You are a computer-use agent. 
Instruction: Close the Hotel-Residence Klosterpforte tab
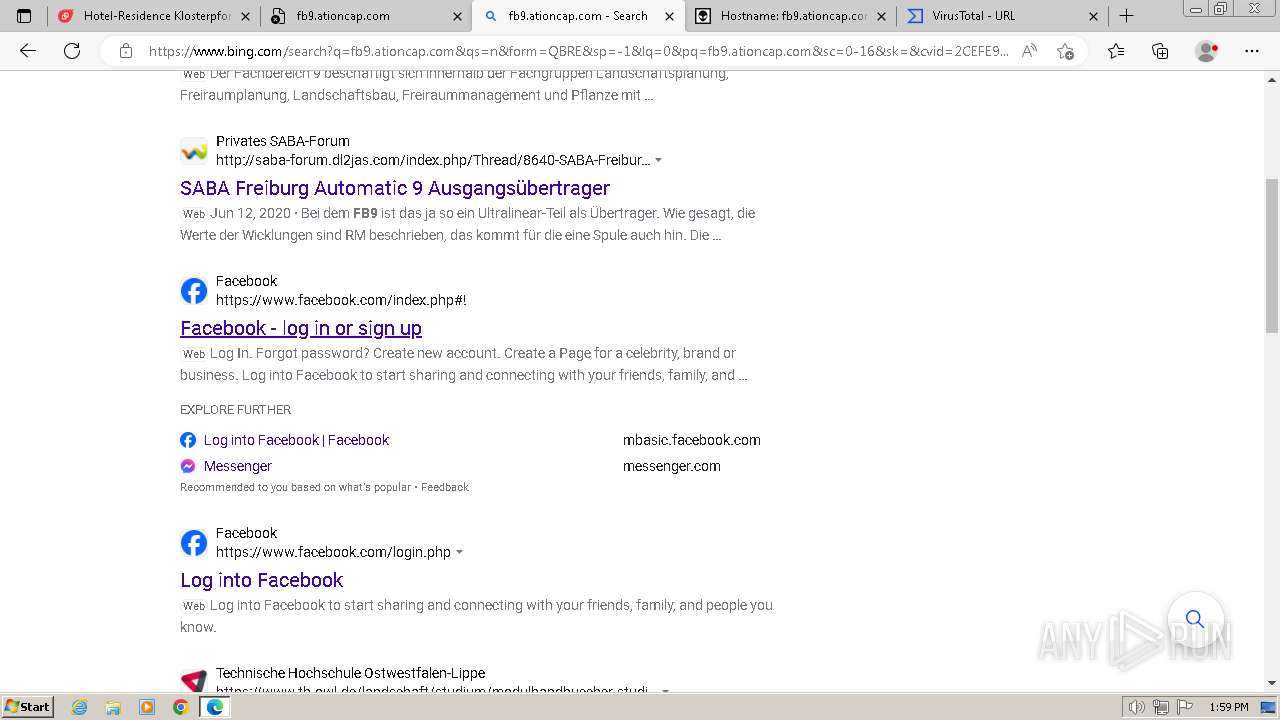[x=245, y=16]
